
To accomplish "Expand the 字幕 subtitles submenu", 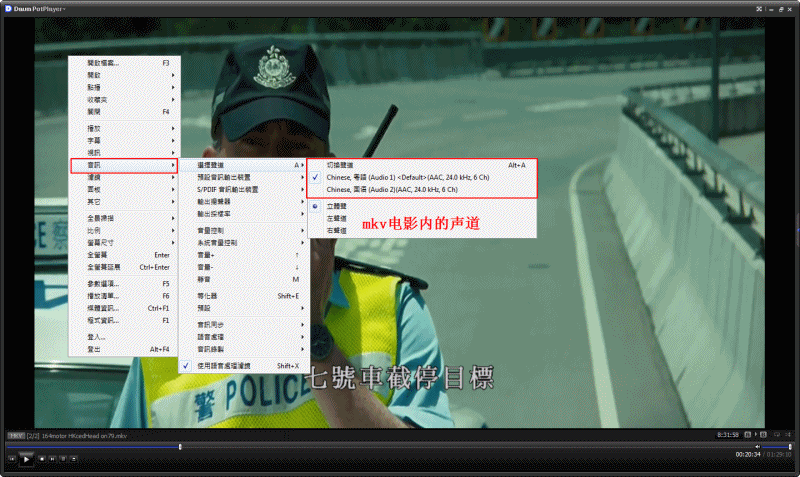I will coord(124,140).
